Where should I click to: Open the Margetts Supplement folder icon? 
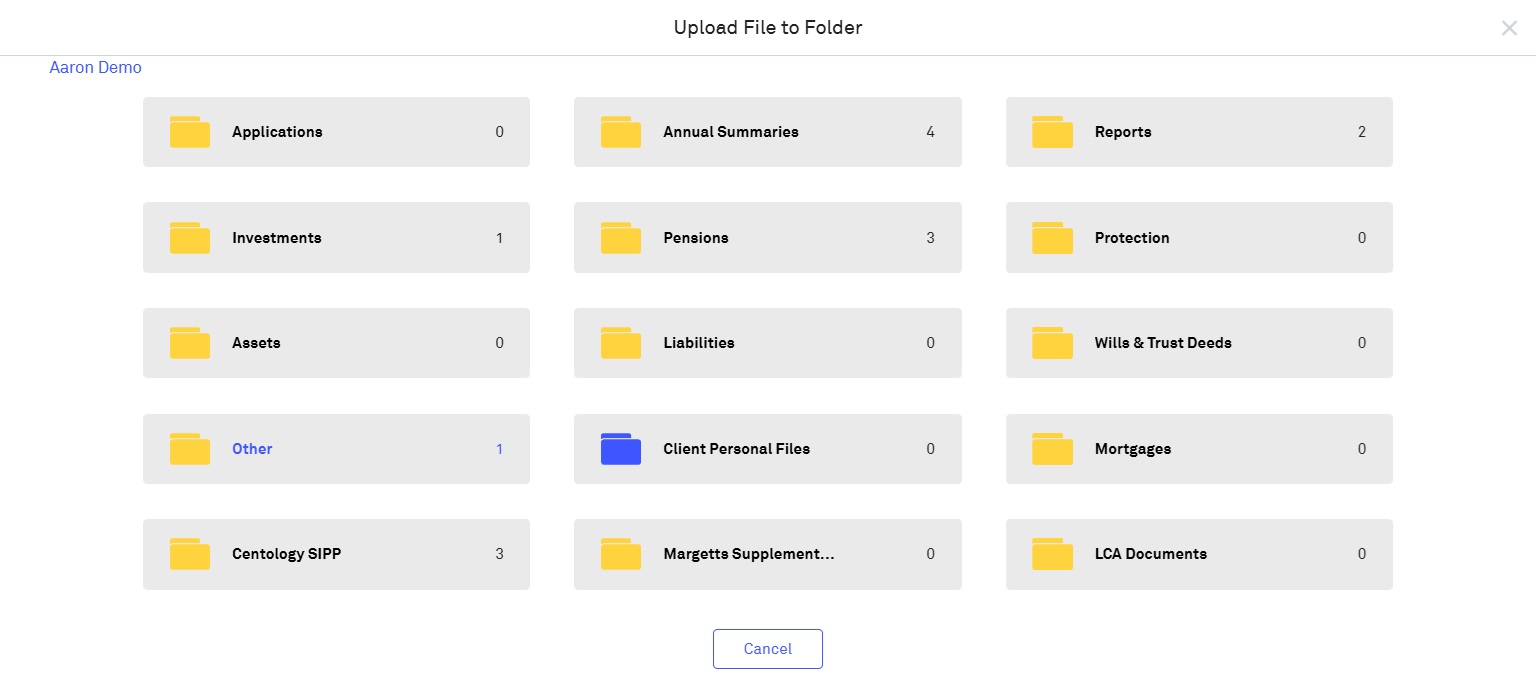621,554
